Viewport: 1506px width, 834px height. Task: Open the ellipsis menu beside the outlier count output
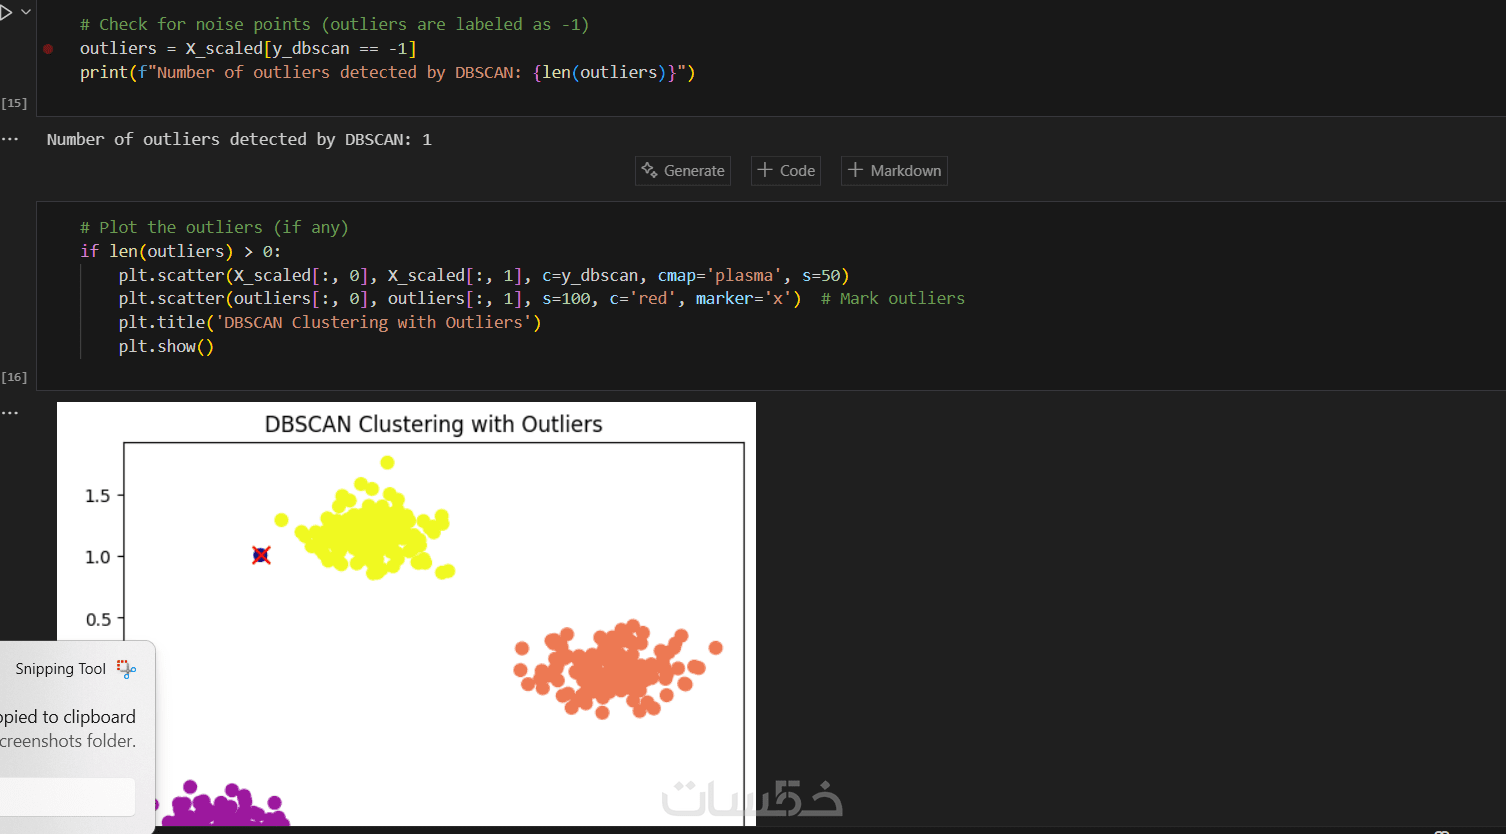click(10, 139)
